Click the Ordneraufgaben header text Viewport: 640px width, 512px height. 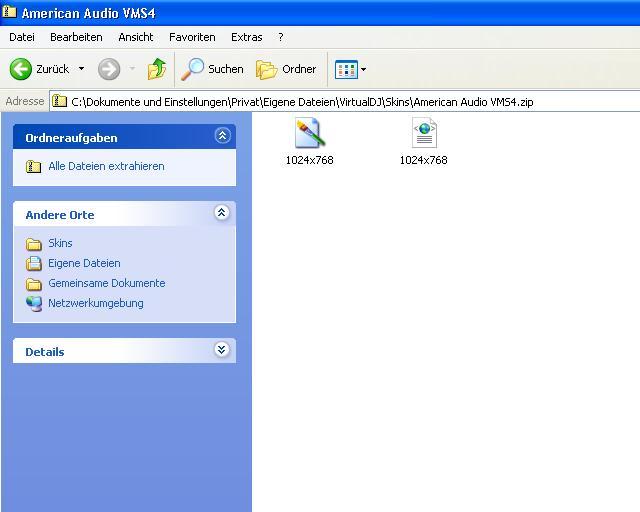[x=71, y=138]
